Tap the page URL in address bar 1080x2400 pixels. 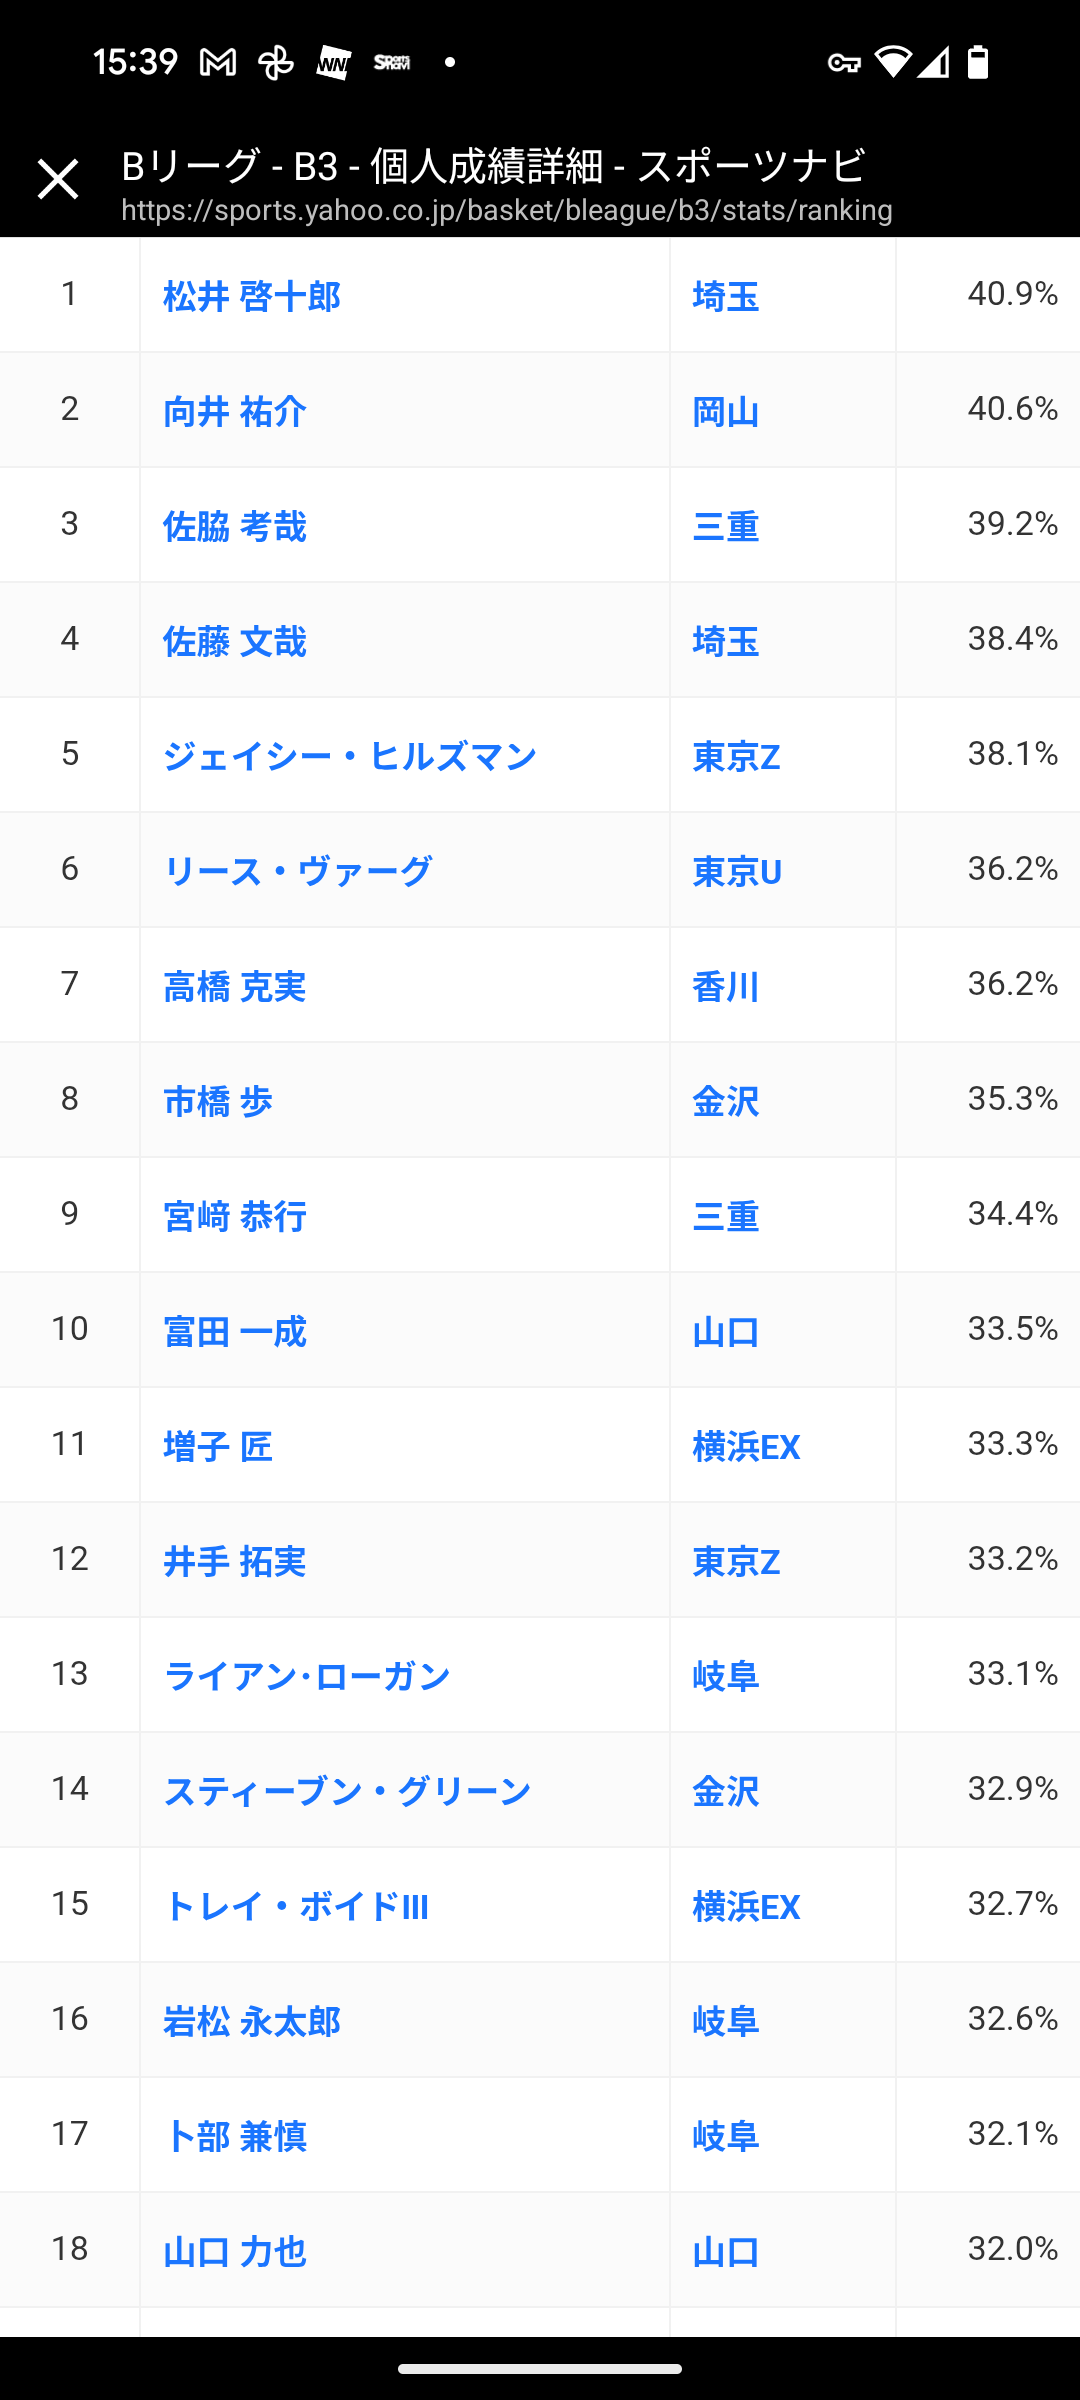click(x=507, y=211)
